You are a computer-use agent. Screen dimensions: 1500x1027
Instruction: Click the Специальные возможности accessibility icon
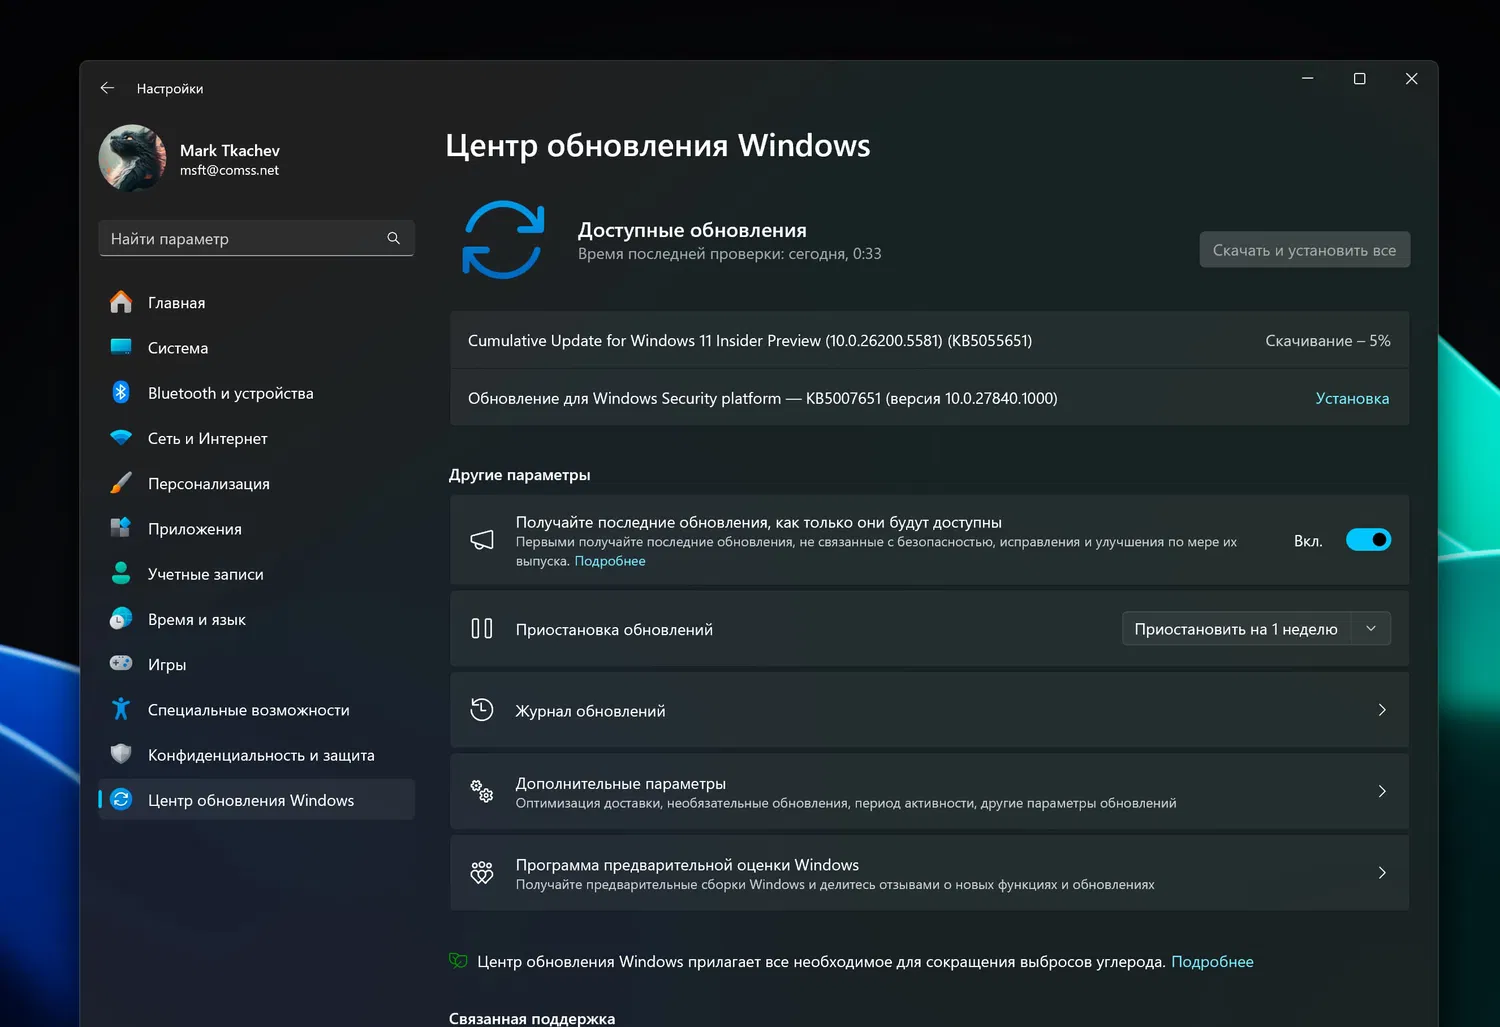pyautogui.click(x=121, y=709)
